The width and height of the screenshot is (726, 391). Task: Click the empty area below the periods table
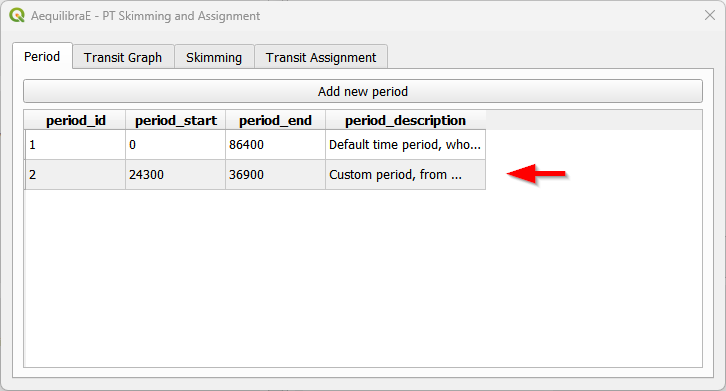coord(363,278)
